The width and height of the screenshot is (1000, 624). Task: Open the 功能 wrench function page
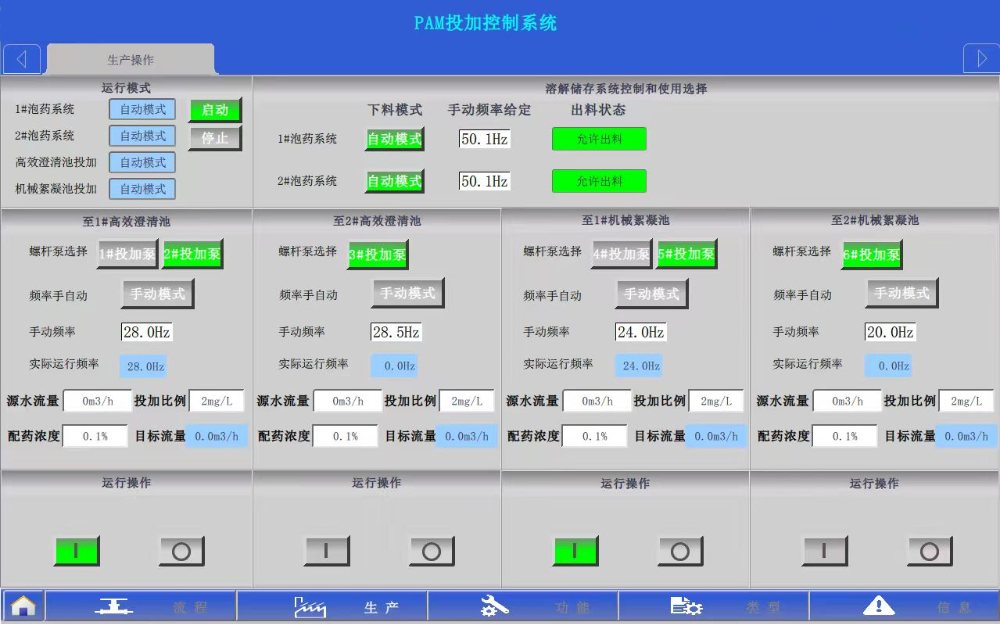click(523, 606)
